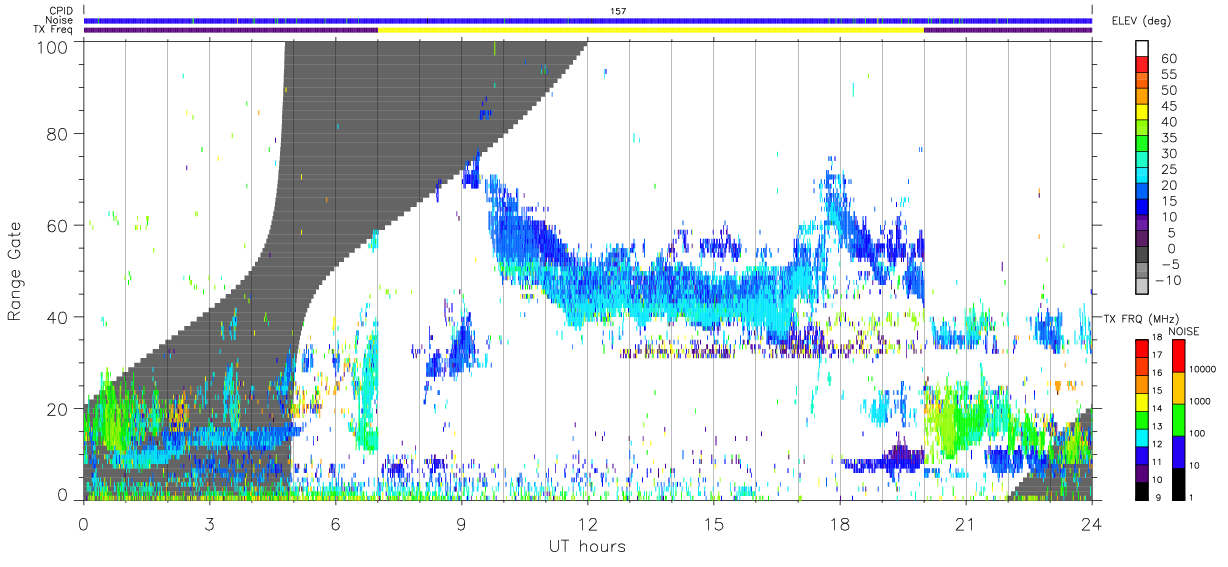Pick the red swatch in the ELEV colorbar

(x=1142, y=66)
